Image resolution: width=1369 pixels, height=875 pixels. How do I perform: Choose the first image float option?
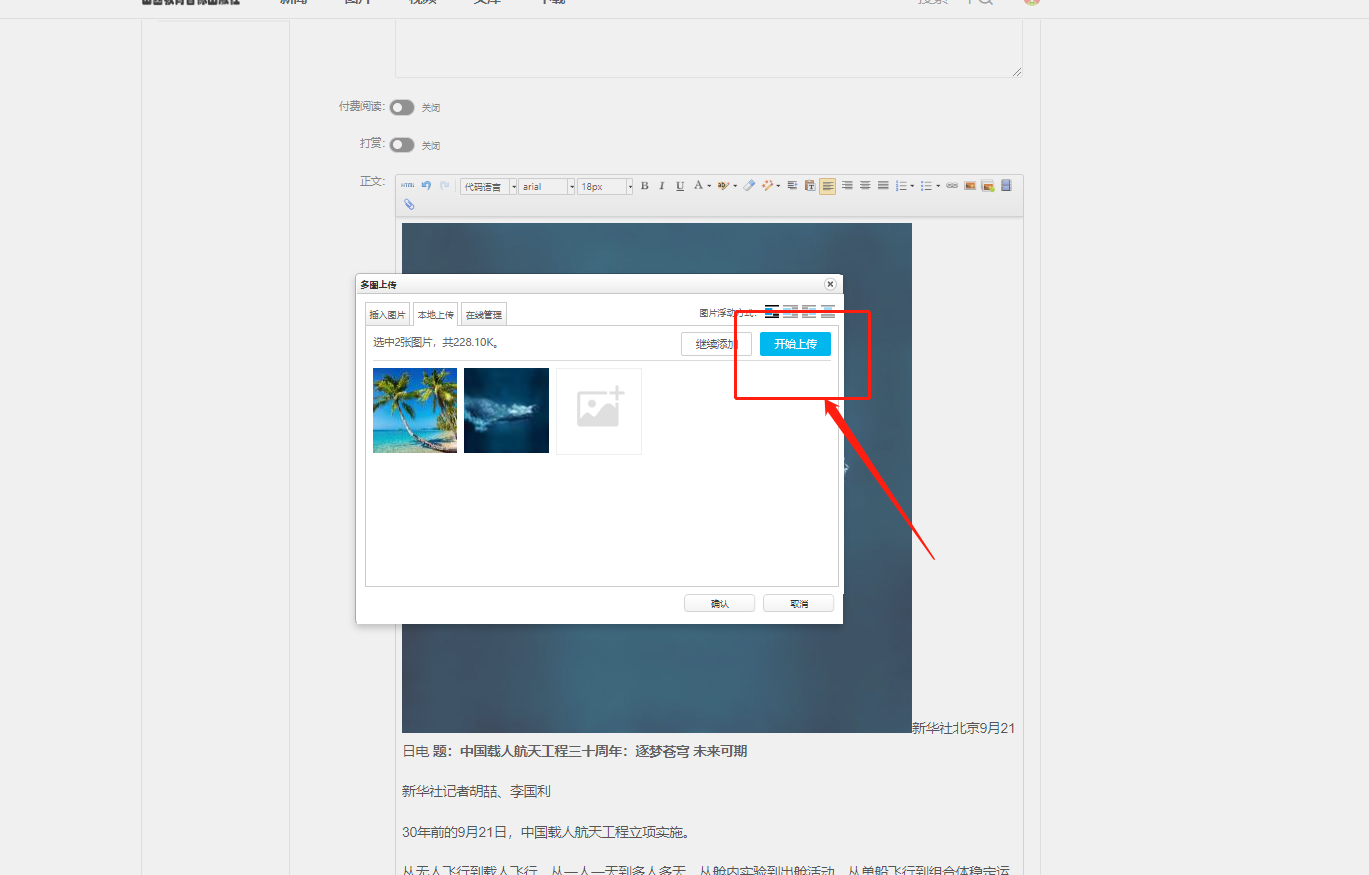771,312
